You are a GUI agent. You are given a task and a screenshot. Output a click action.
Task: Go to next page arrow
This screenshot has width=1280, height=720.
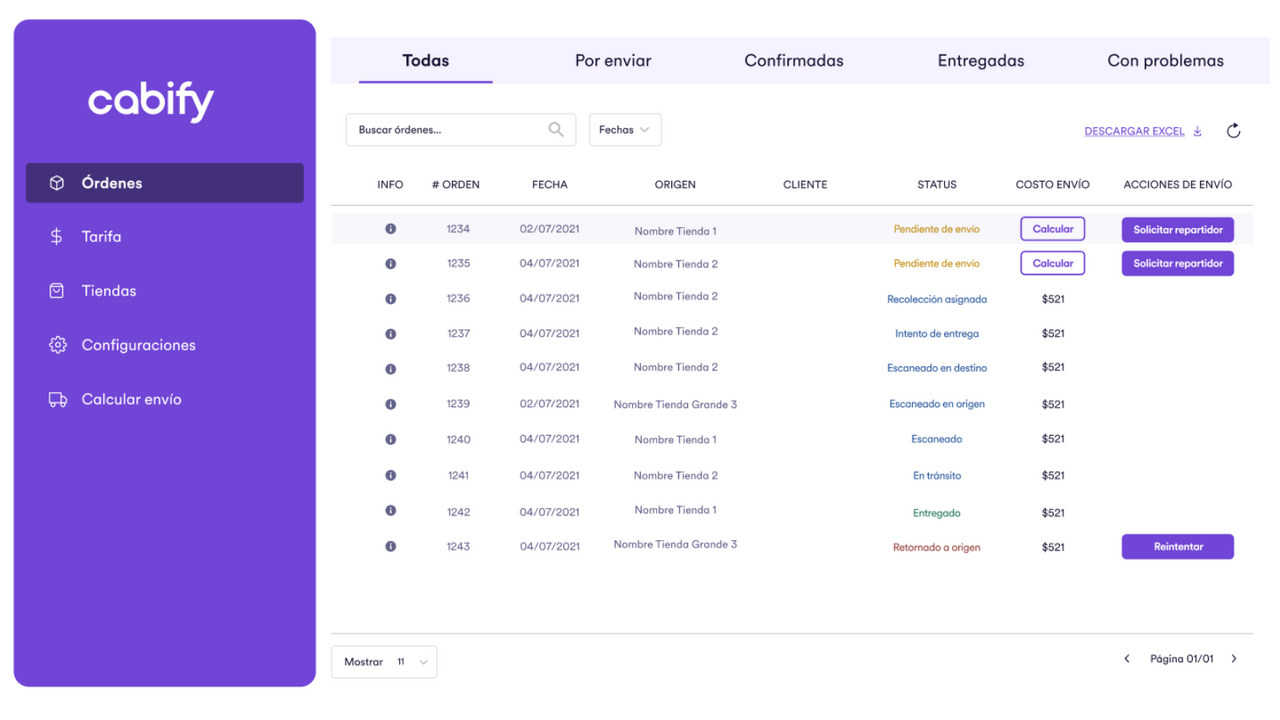coord(1234,659)
